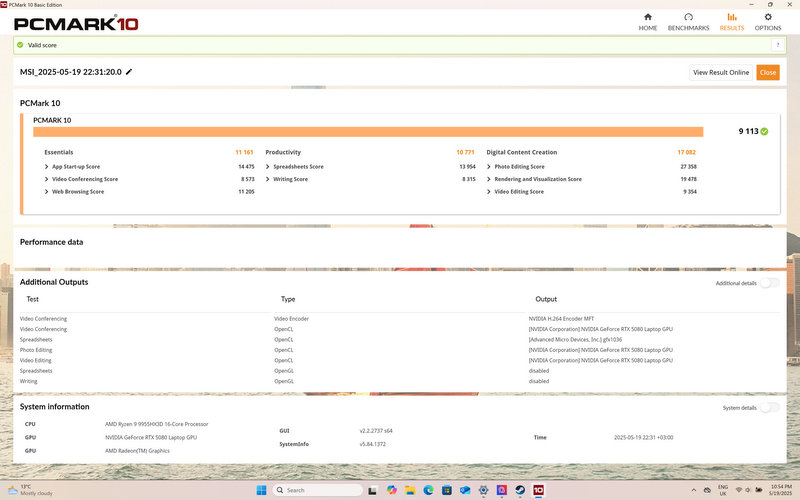The image size is (800, 500).
Task: Click the green valid score checkmark
Action: pos(764,131)
